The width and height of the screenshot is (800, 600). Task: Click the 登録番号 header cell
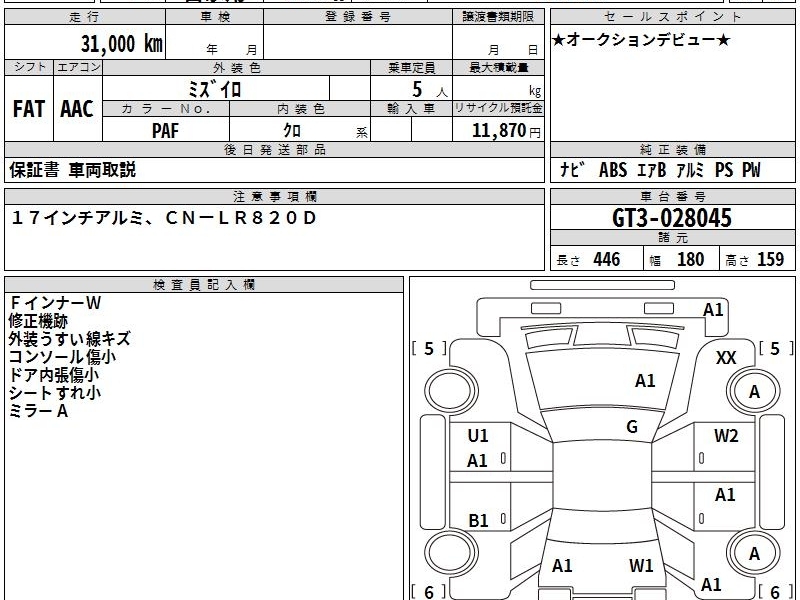pyautogui.click(x=358, y=17)
